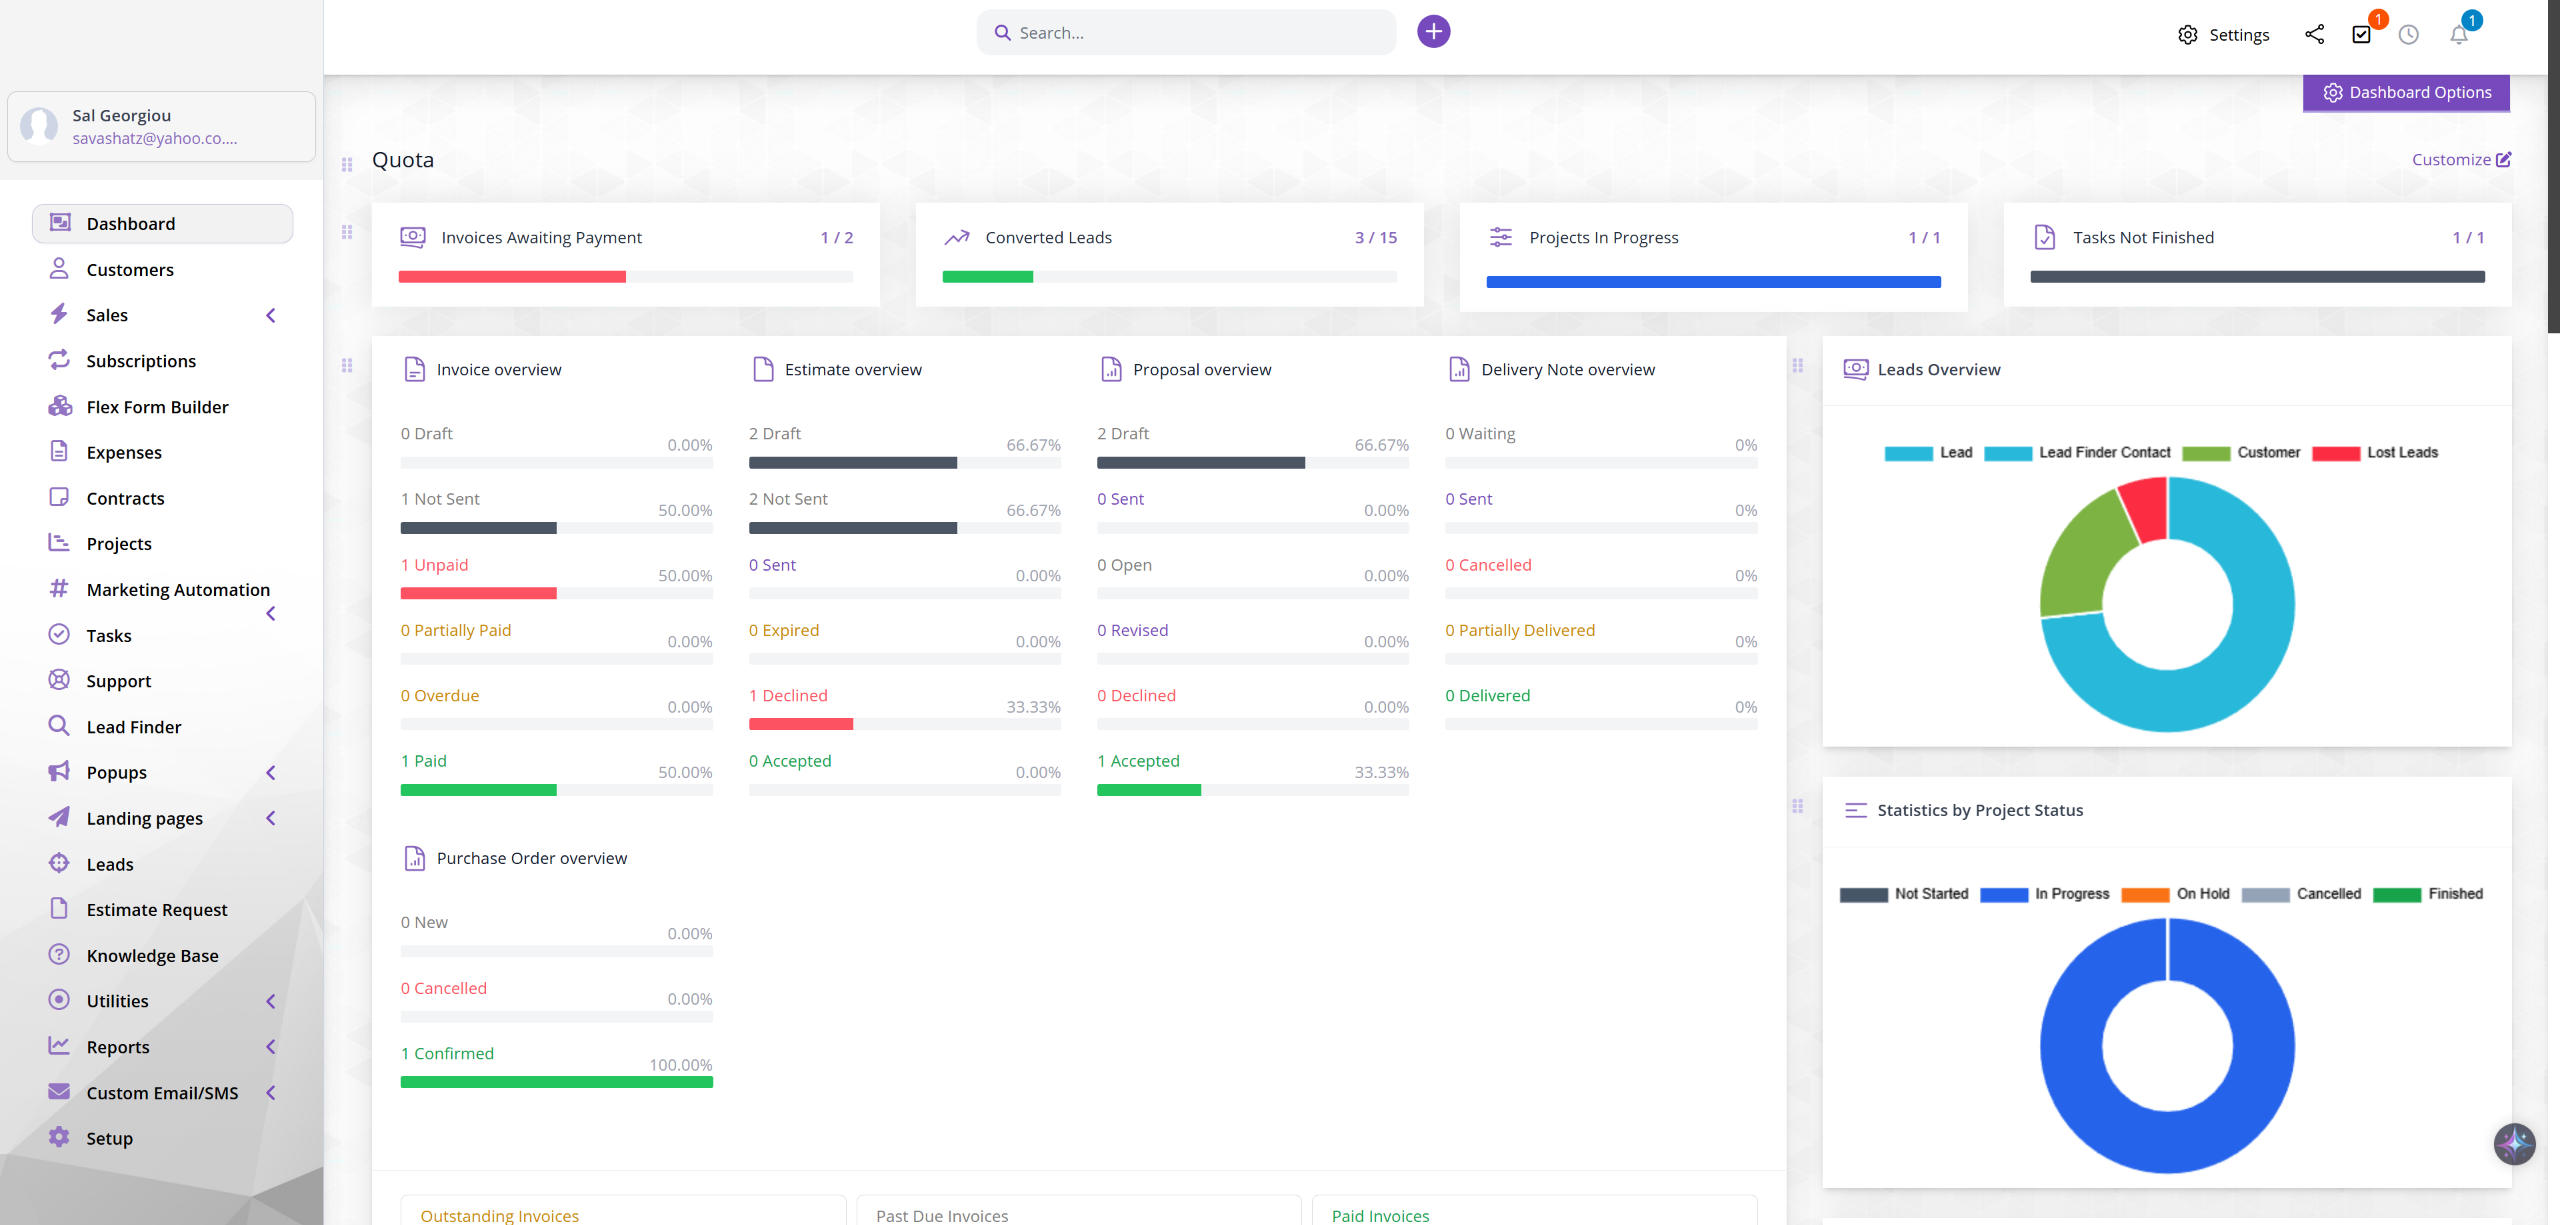Image resolution: width=2560 pixels, height=1225 pixels.
Task: Switch to the Paid Invoices tab
Action: click(1380, 1215)
